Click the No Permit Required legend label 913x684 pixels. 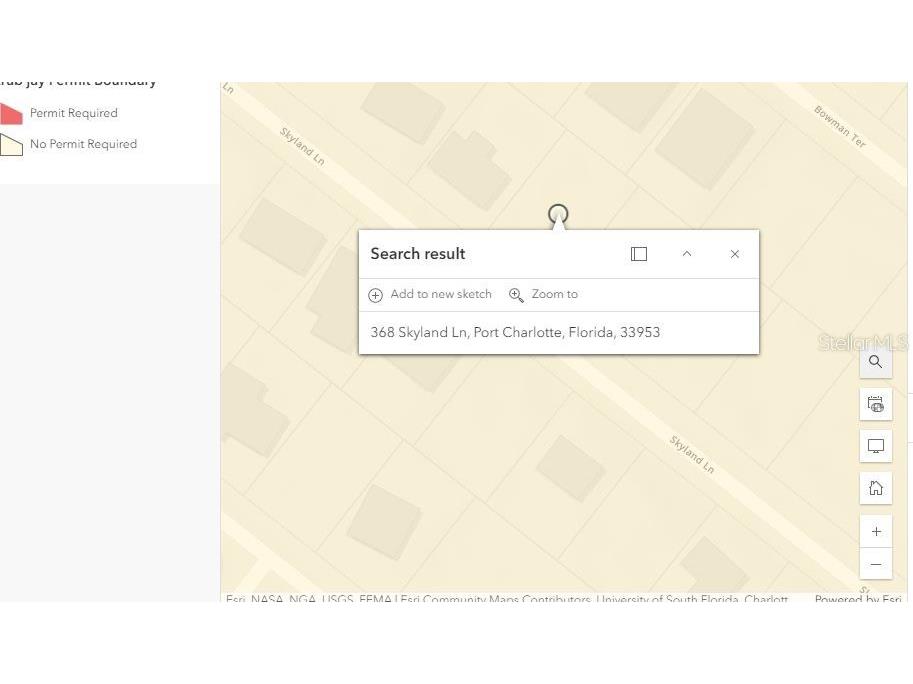click(x=83, y=144)
